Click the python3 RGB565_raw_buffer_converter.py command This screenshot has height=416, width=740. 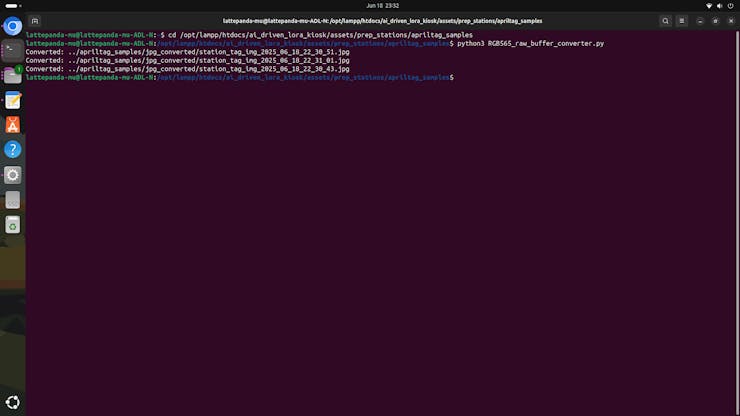click(x=530, y=43)
